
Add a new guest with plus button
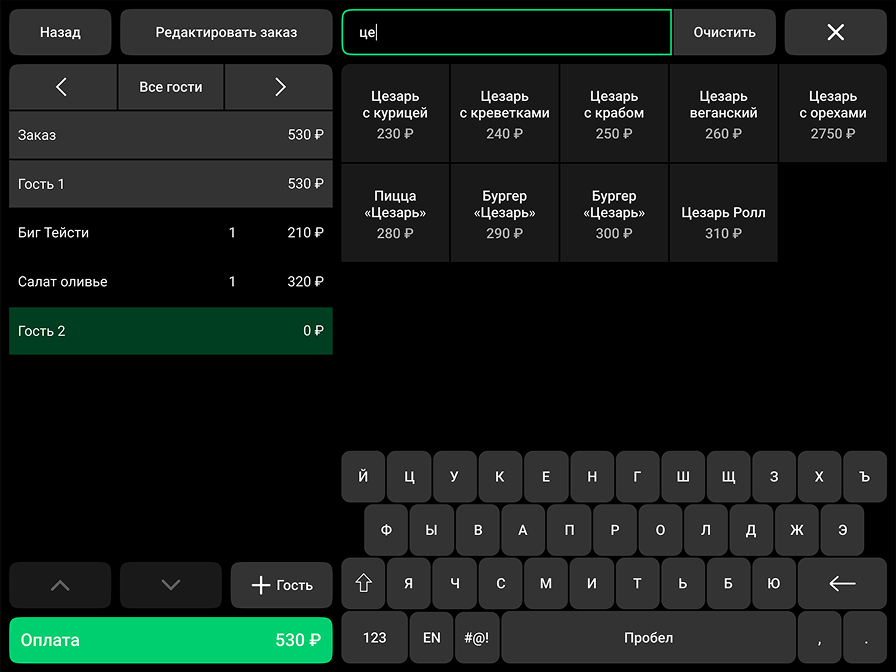[281, 585]
